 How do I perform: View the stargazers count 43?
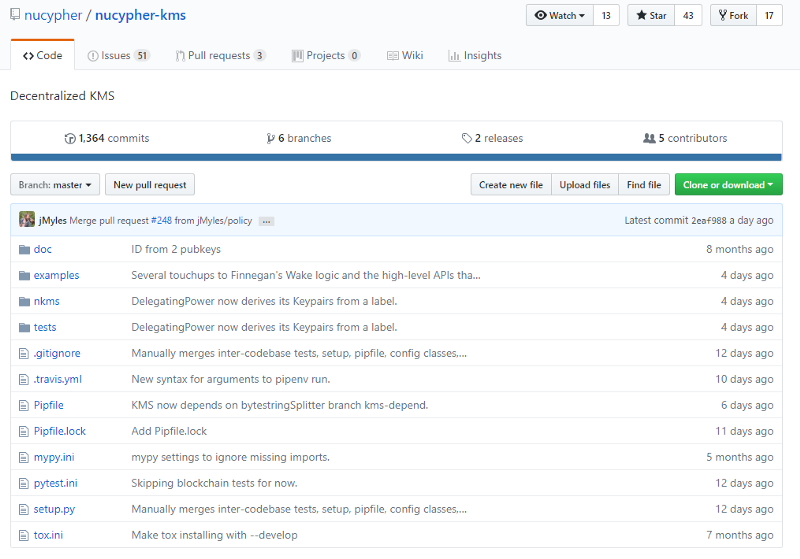pyautogui.click(x=688, y=15)
